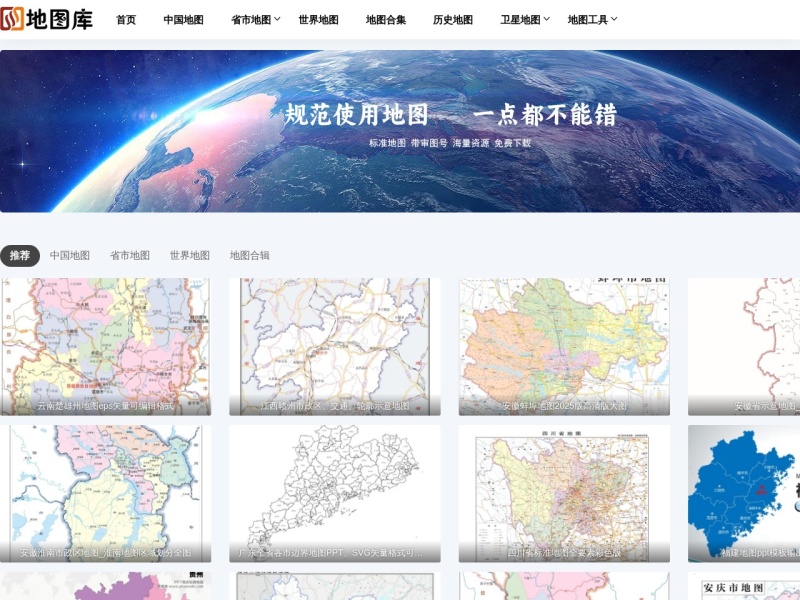This screenshot has width=800, height=600.
Task: Expand the 卫星地图 dropdown chevron
Action: [x=546, y=19]
